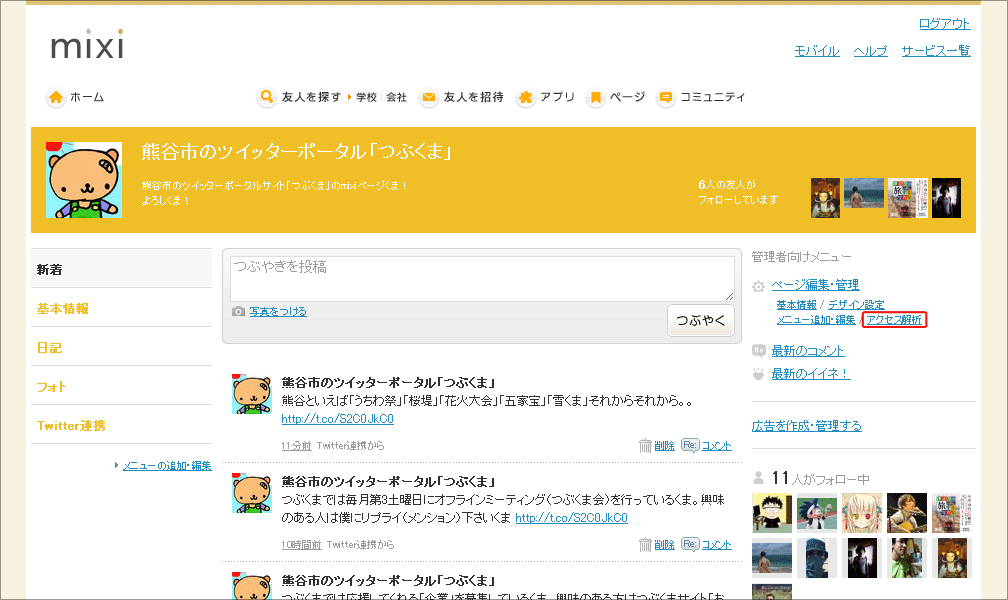Screen dimensions: 1008x600
Task: Click コメント on the 10時間前 post
Action: (717, 545)
